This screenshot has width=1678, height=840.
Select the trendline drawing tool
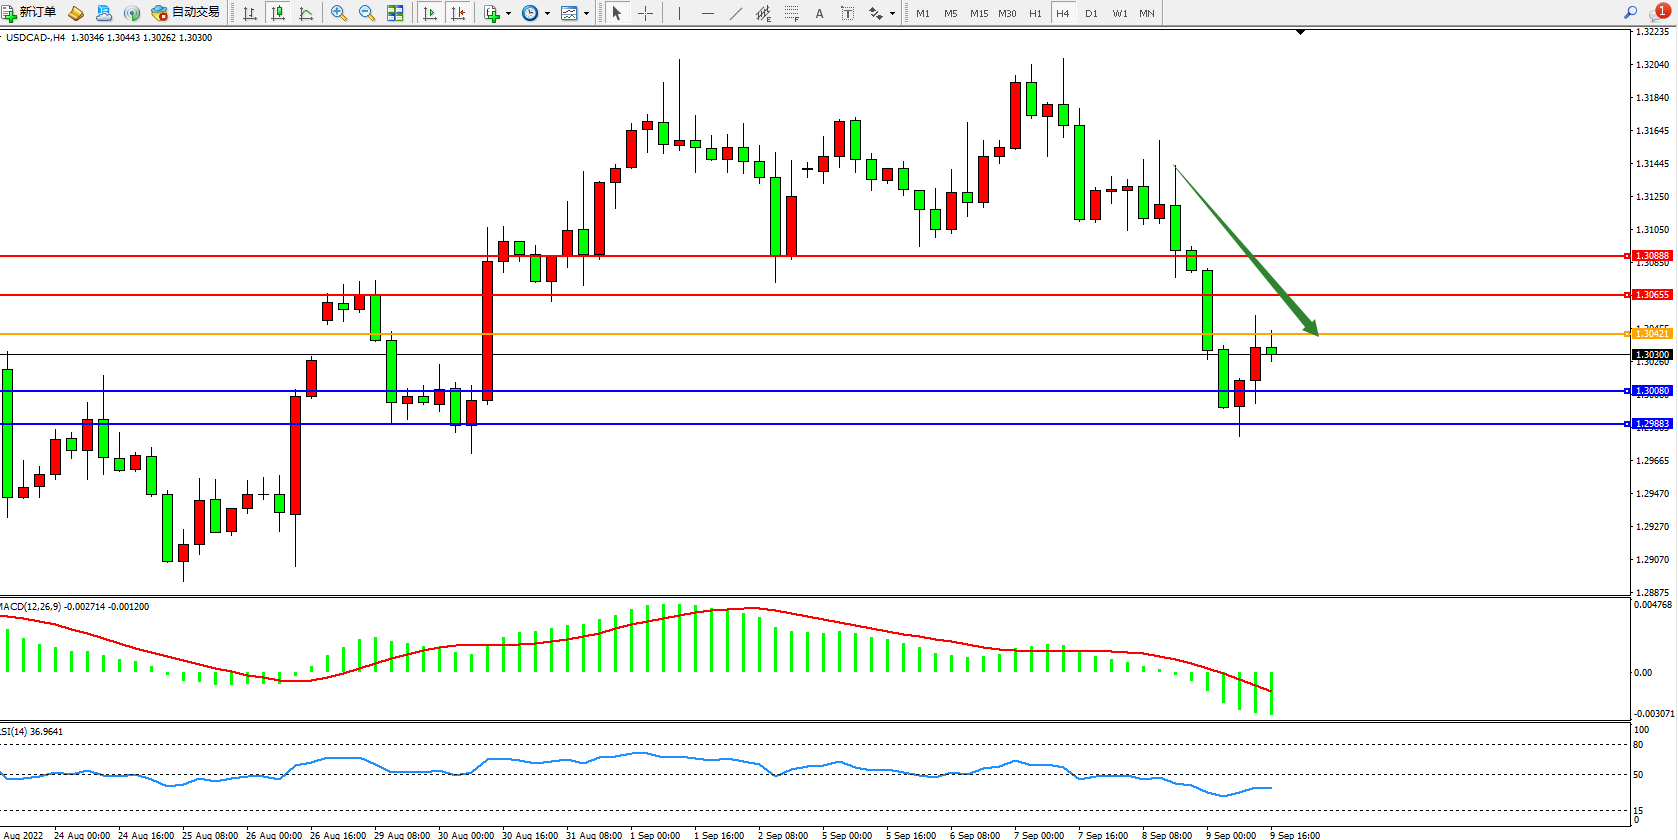point(736,13)
